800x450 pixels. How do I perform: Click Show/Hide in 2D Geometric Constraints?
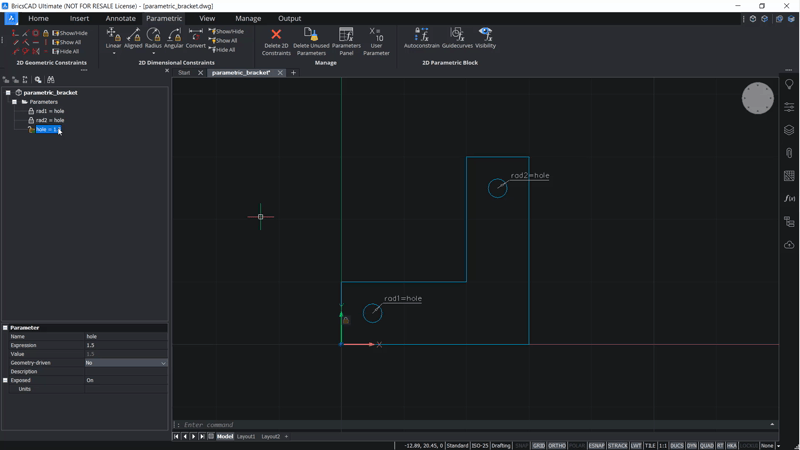pyautogui.click(x=70, y=33)
